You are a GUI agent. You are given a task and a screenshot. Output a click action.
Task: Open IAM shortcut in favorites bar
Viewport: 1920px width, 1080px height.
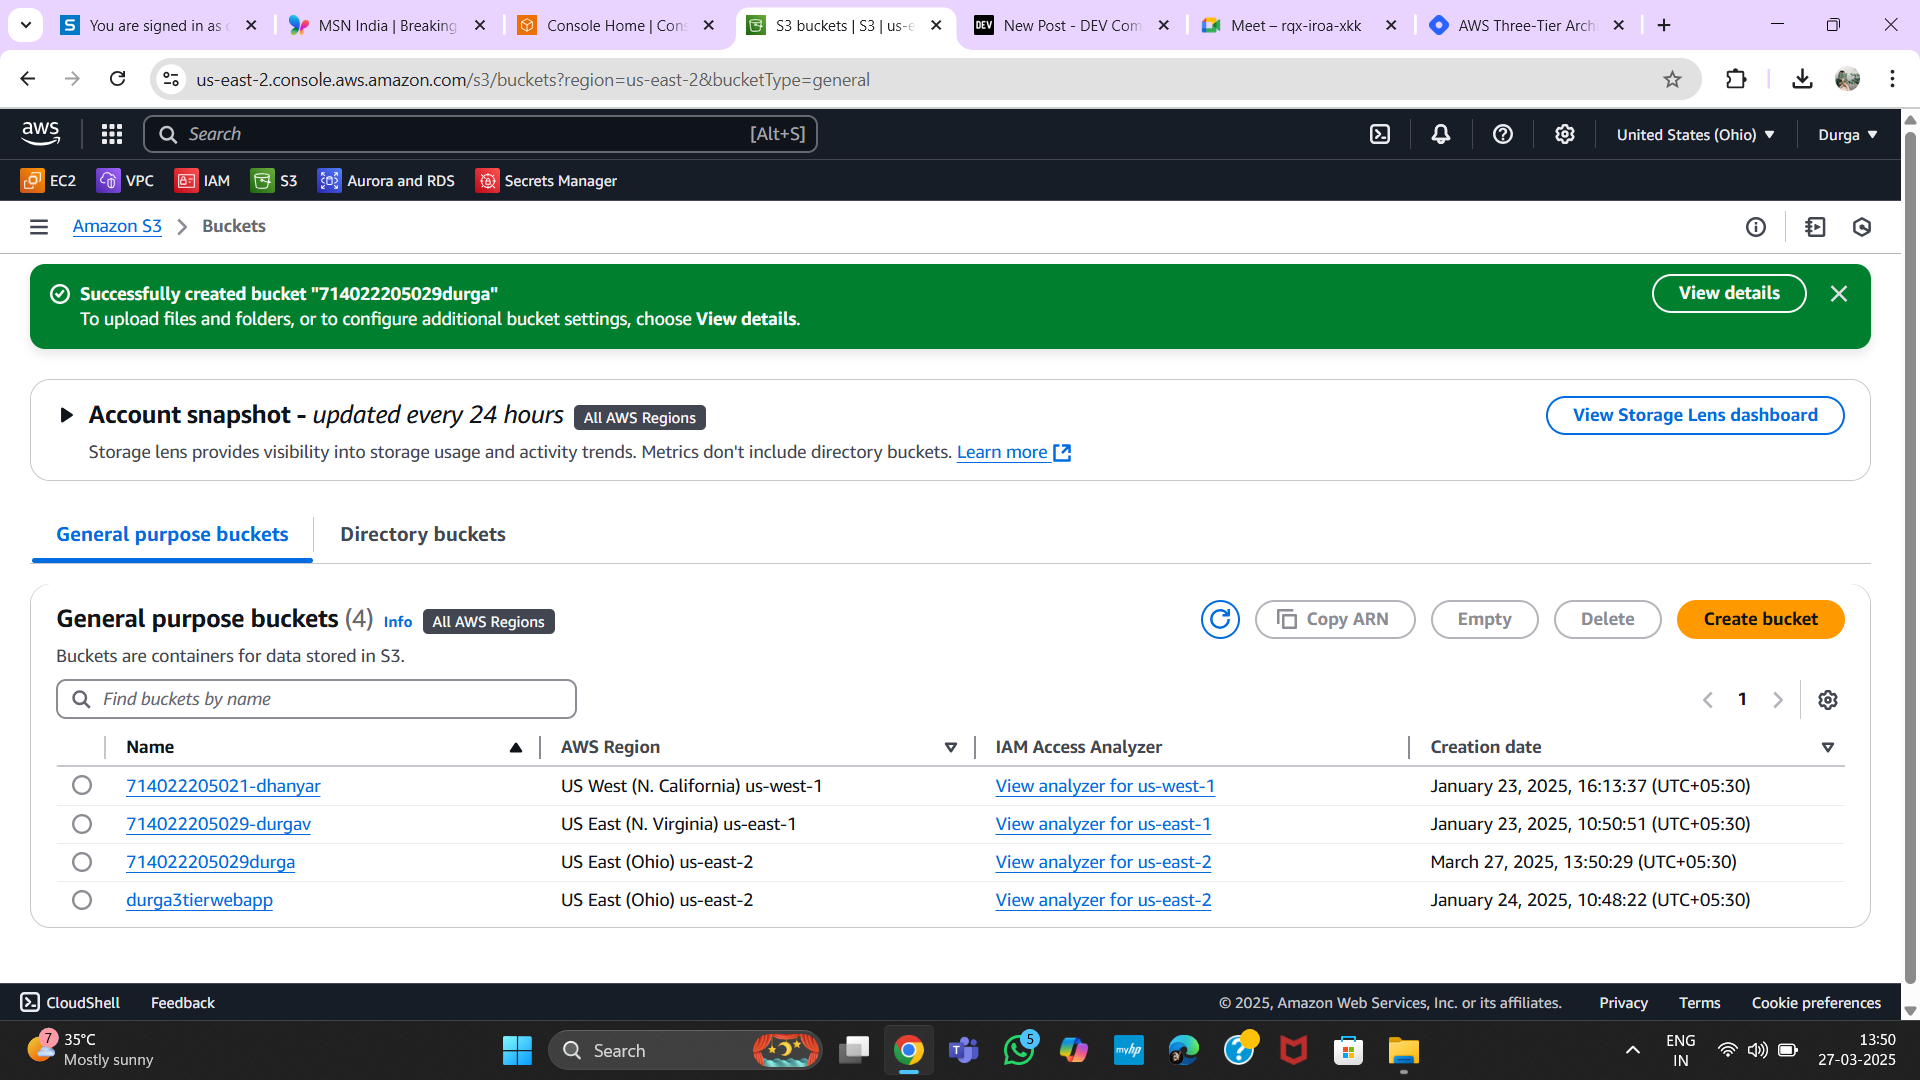202,181
